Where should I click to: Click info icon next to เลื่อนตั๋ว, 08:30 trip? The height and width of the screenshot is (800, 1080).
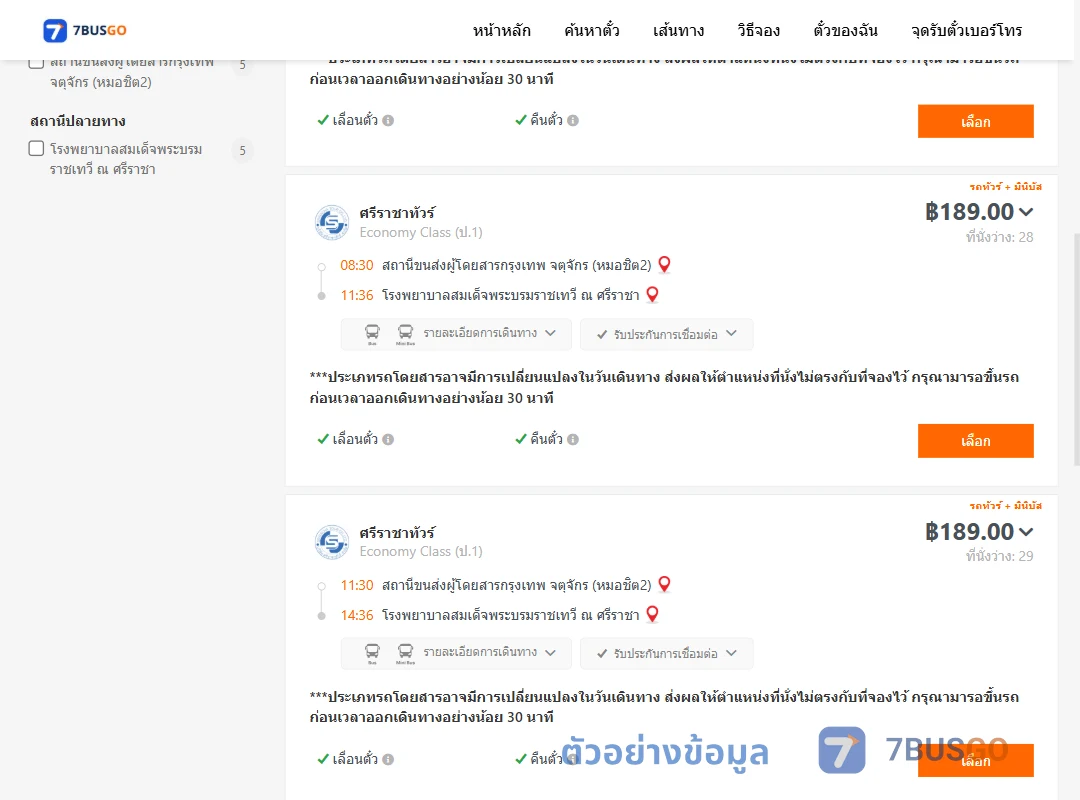pos(388,440)
